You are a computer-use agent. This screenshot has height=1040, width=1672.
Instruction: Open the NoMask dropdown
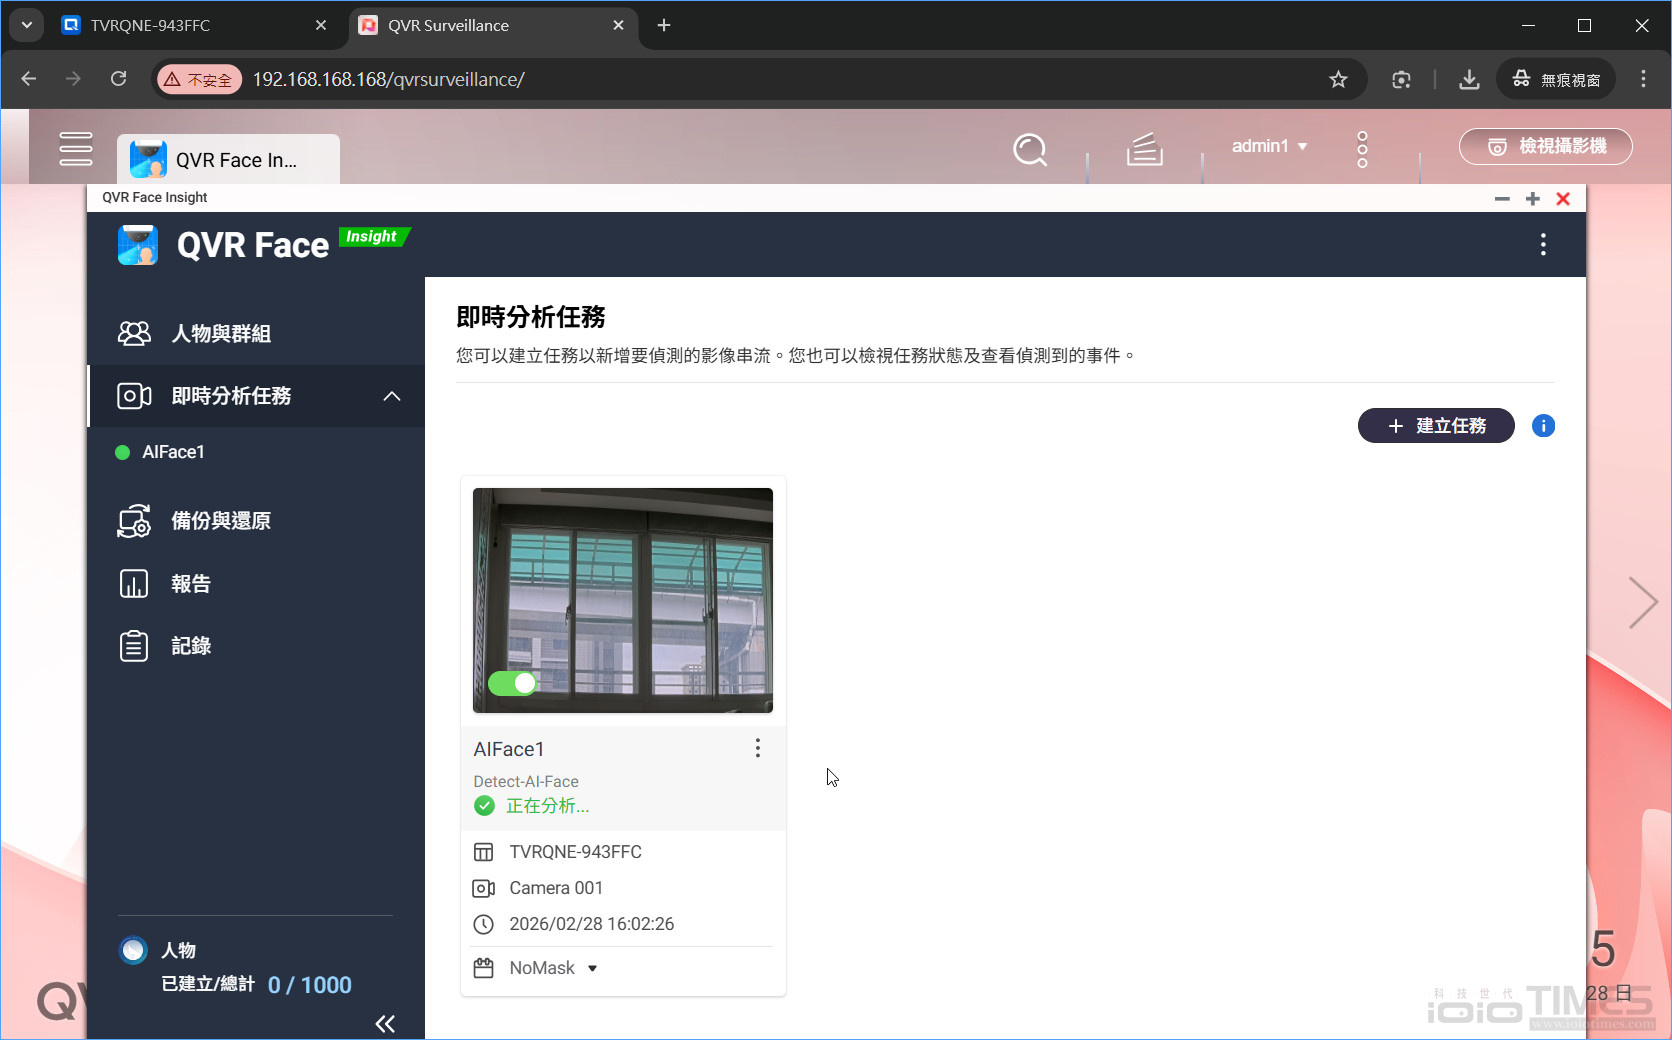coord(592,967)
